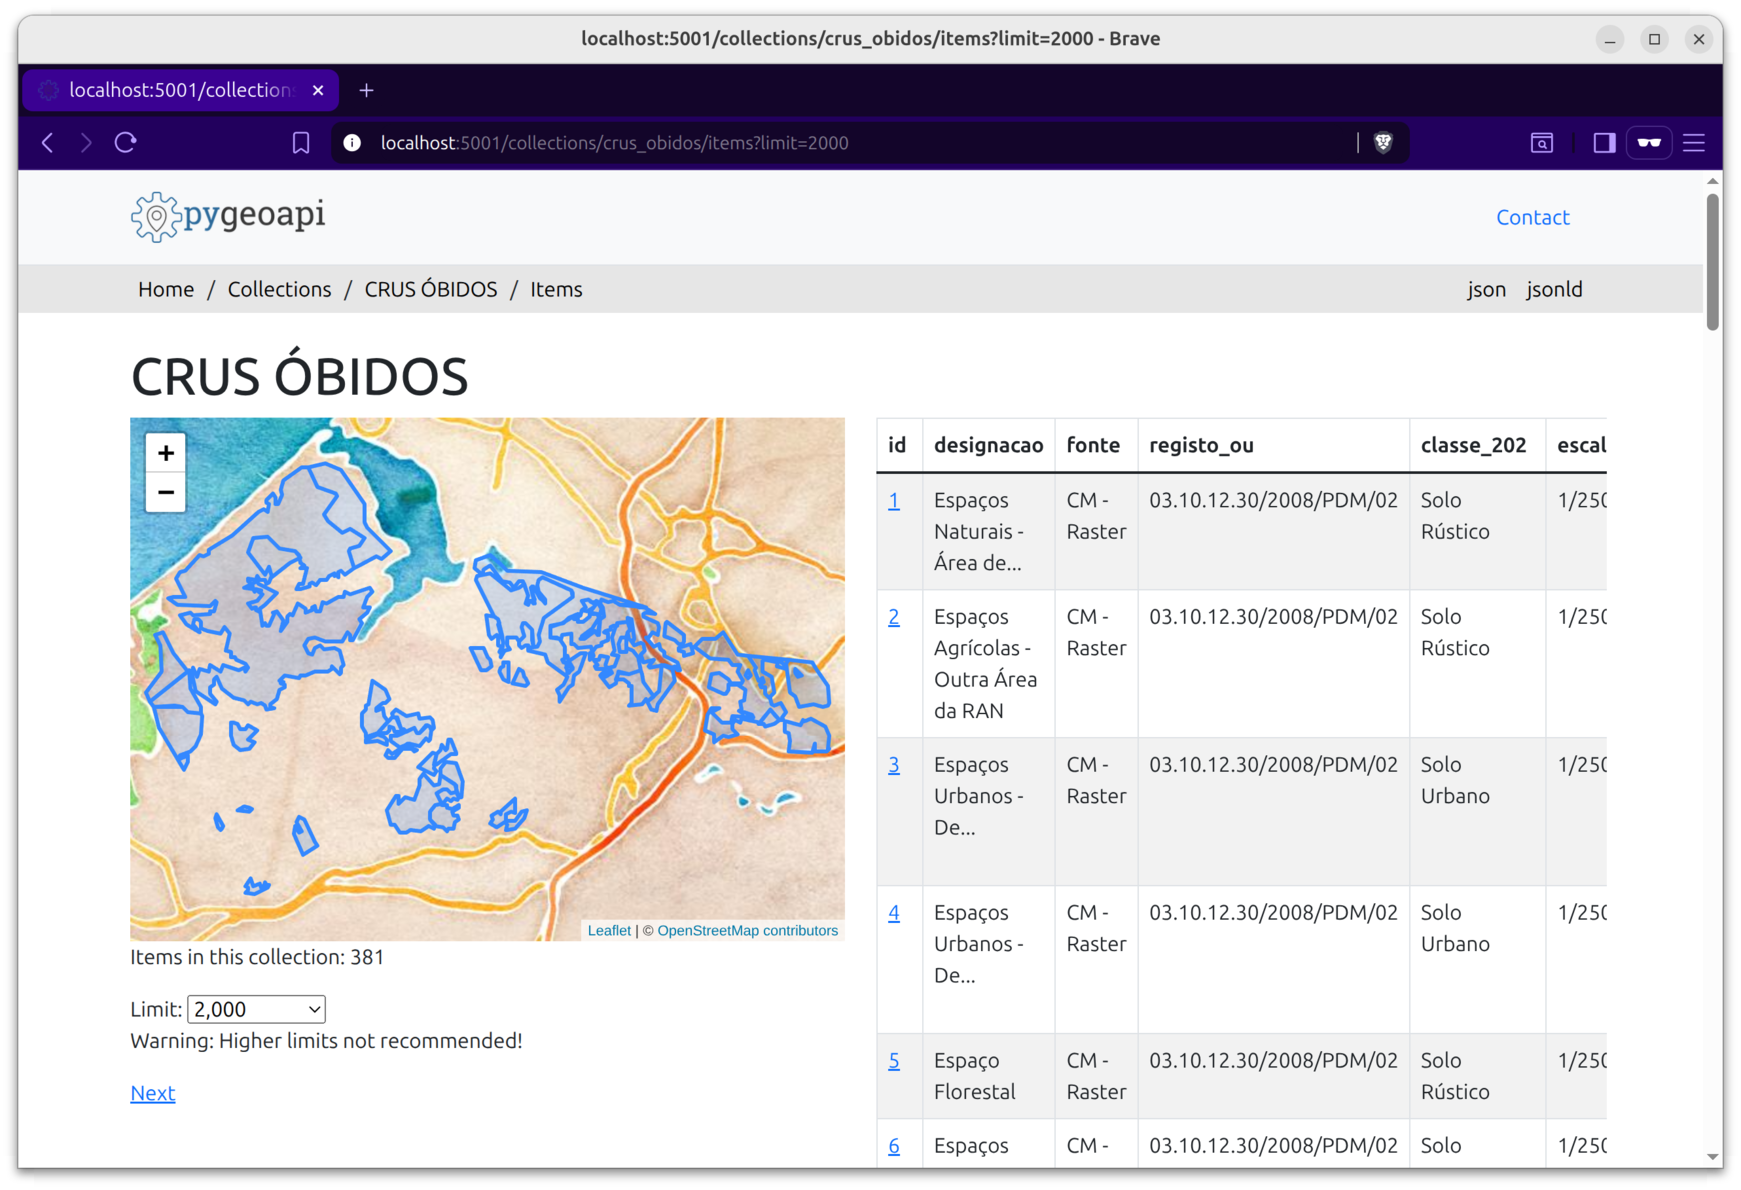Image resolution: width=1741 pixels, height=1190 pixels.
Task: Bookmark this page with the bookmark icon
Action: (301, 143)
